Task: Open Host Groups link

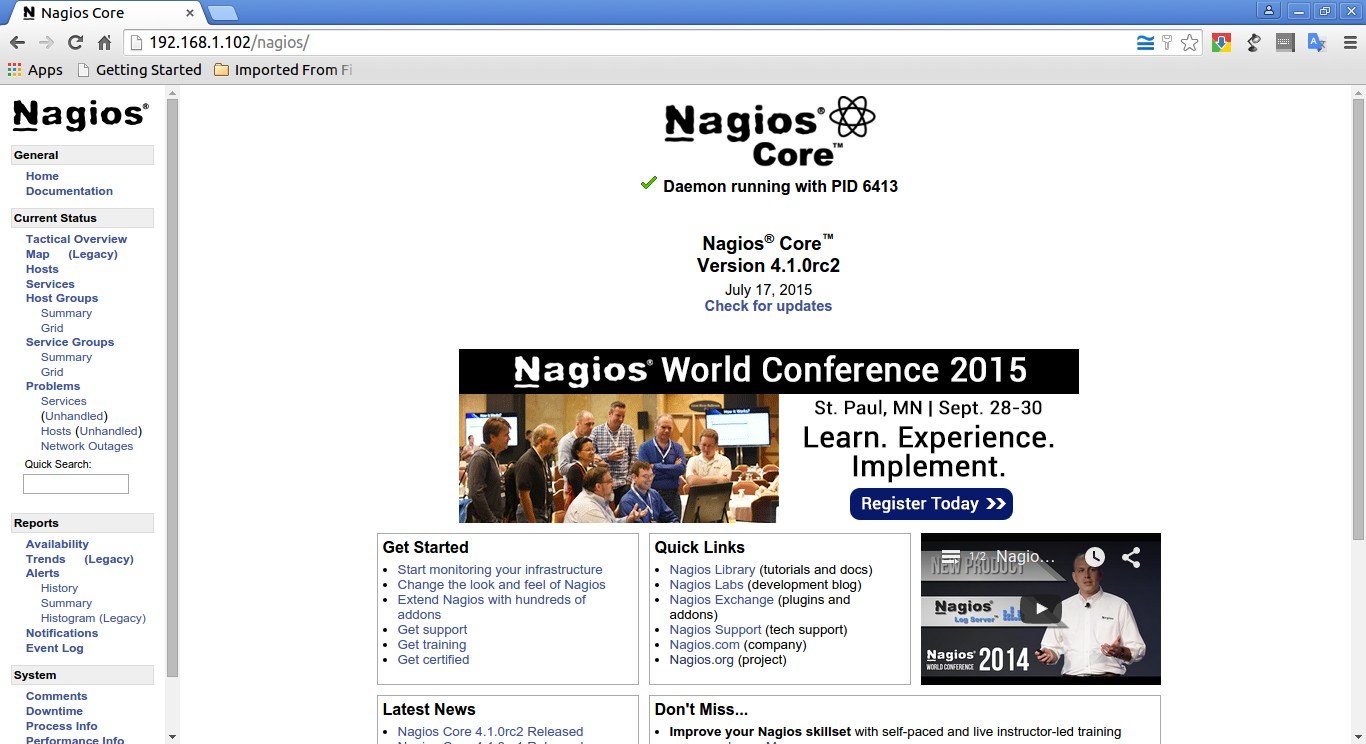Action: pos(62,298)
